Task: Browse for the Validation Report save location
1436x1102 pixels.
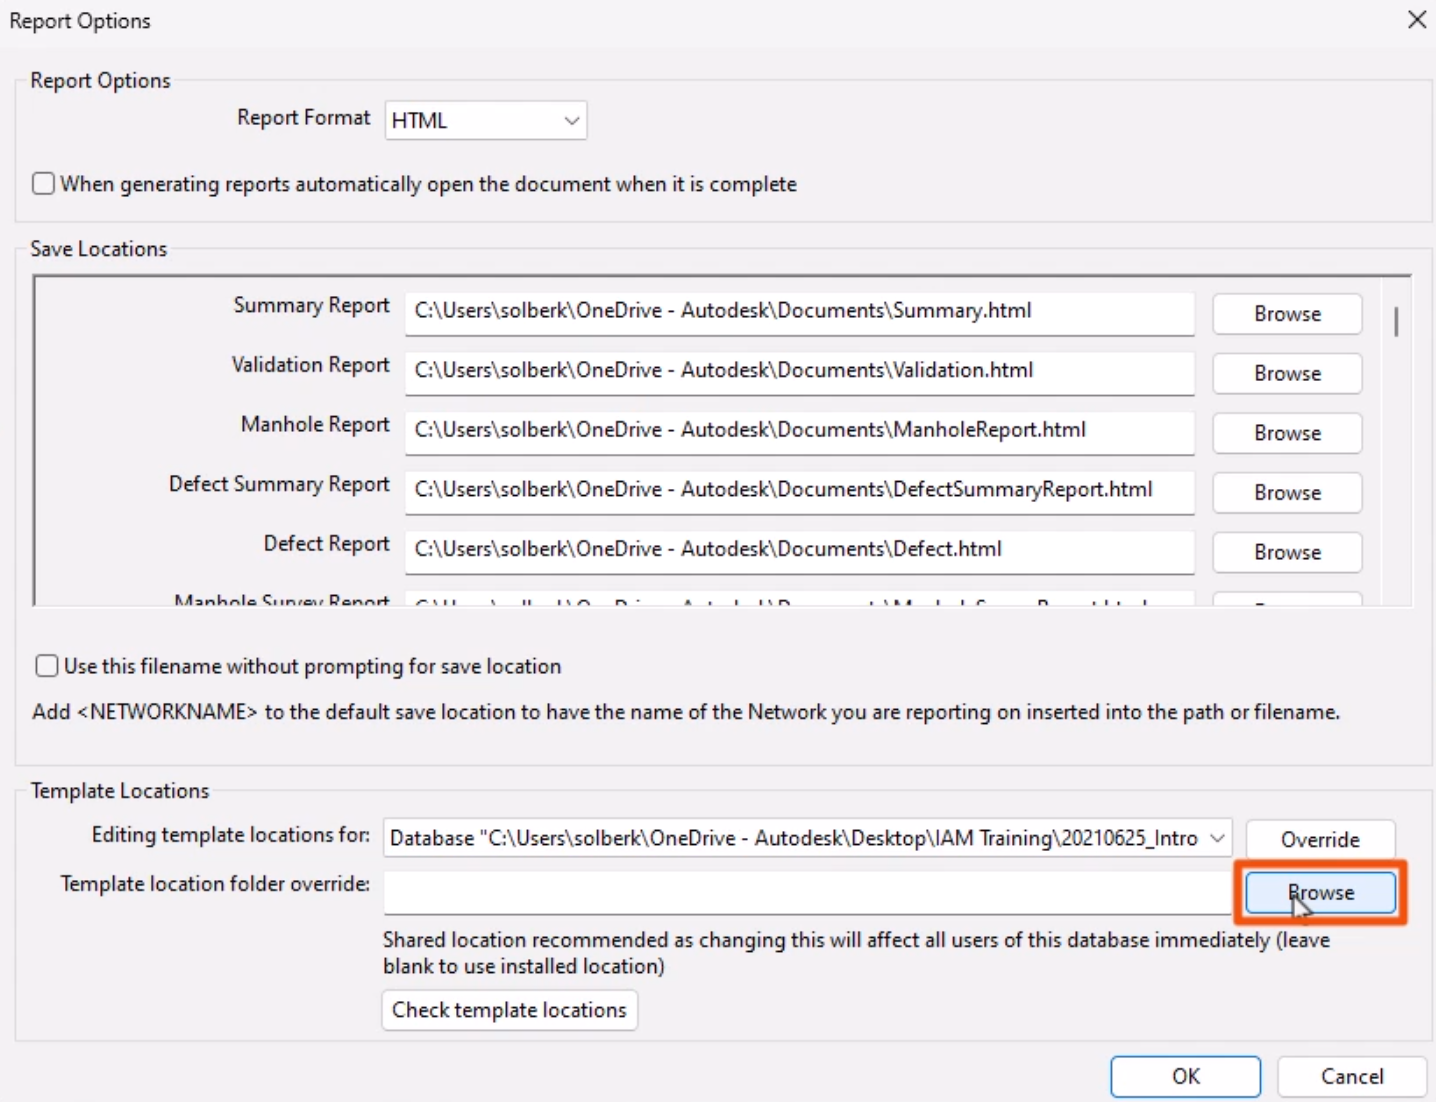Action: [x=1287, y=373]
